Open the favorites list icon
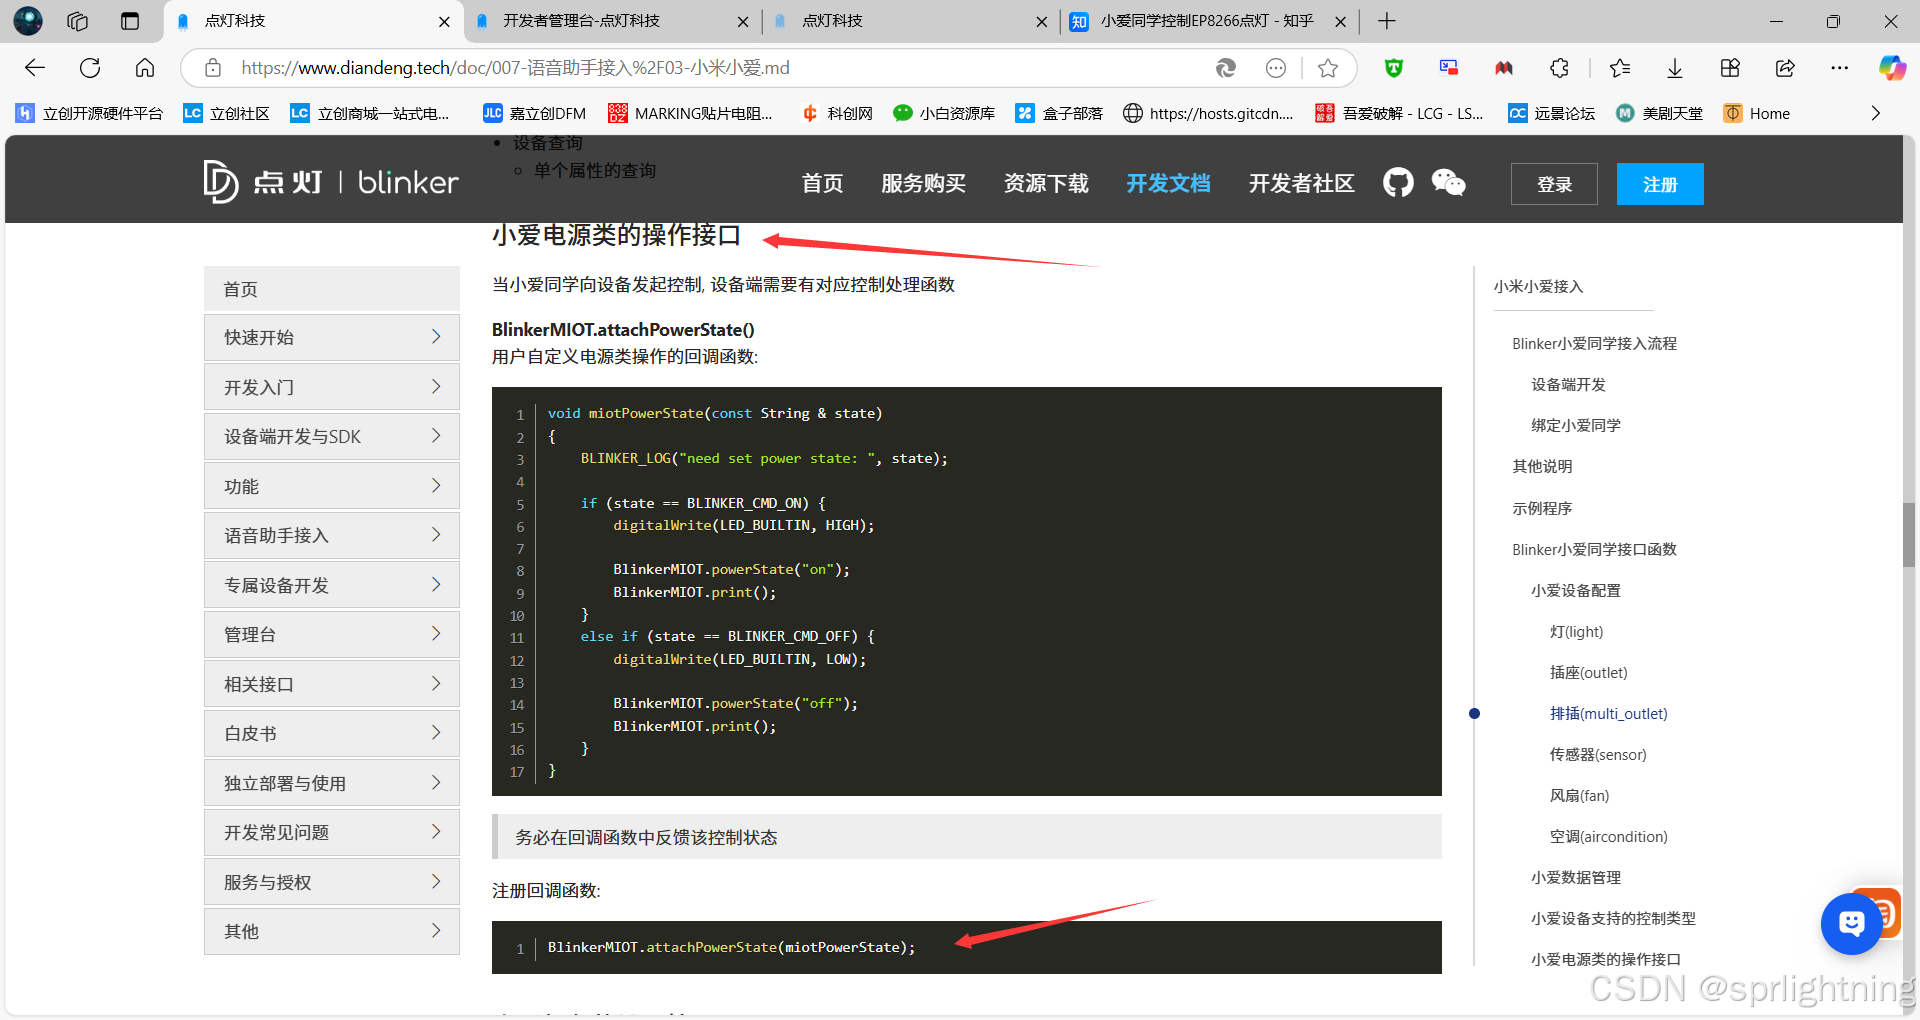 (1620, 68)
